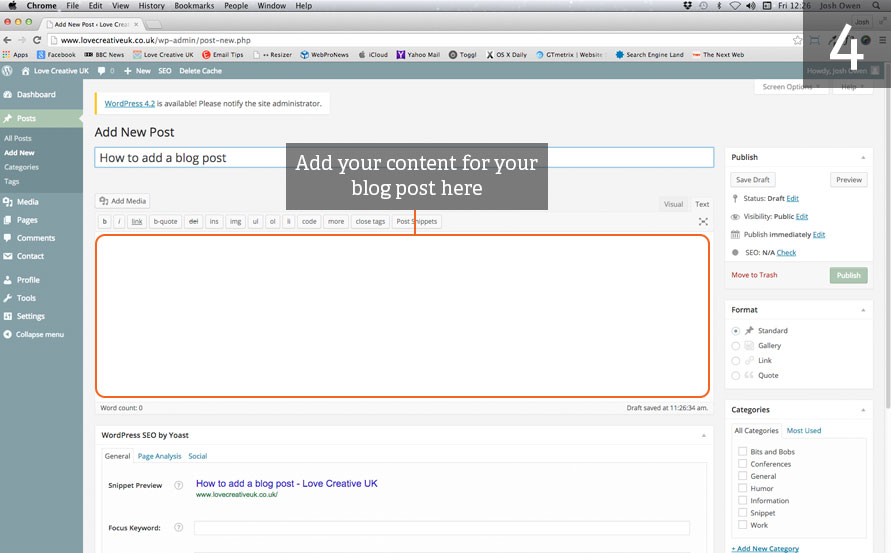
Task: Click the Yoast Snippet Preview help icon
Action: click(179, 486)
